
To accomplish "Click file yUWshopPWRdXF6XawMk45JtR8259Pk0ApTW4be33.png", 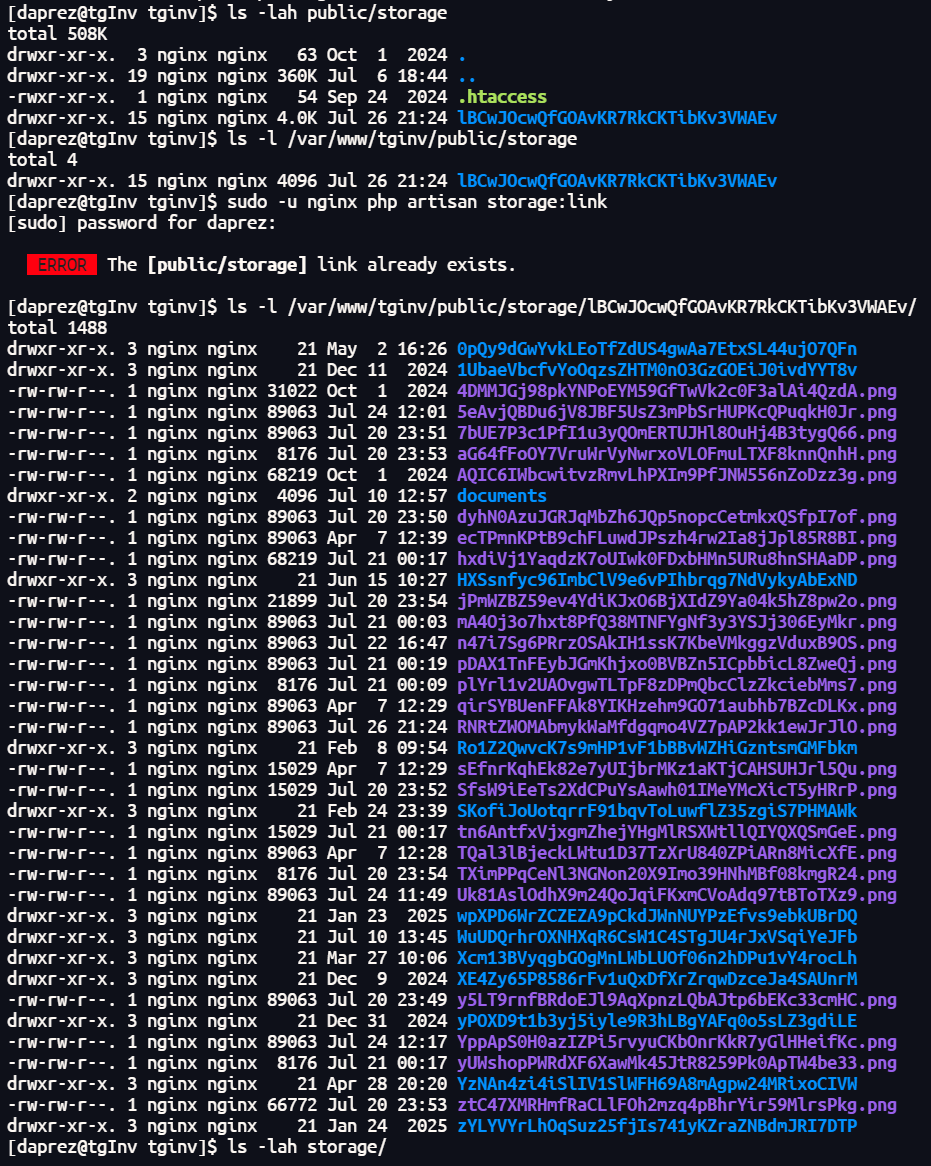I will 677,1063.
